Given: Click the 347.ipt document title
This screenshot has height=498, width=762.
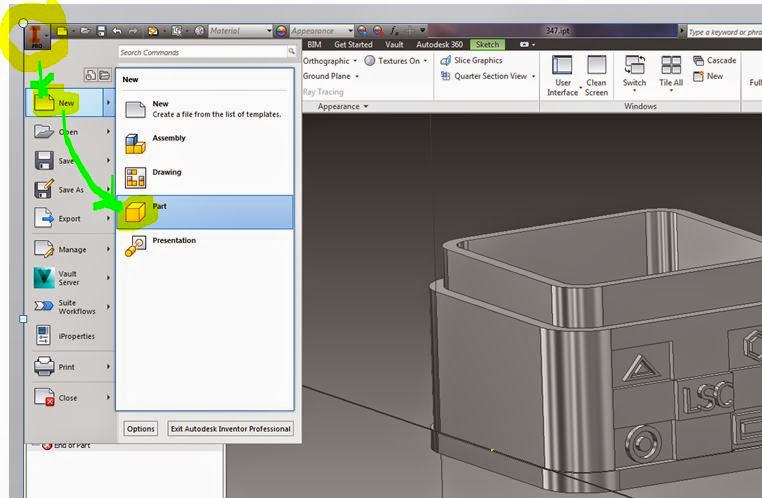Looking at the screenshot, I should [x=557, y=31].
